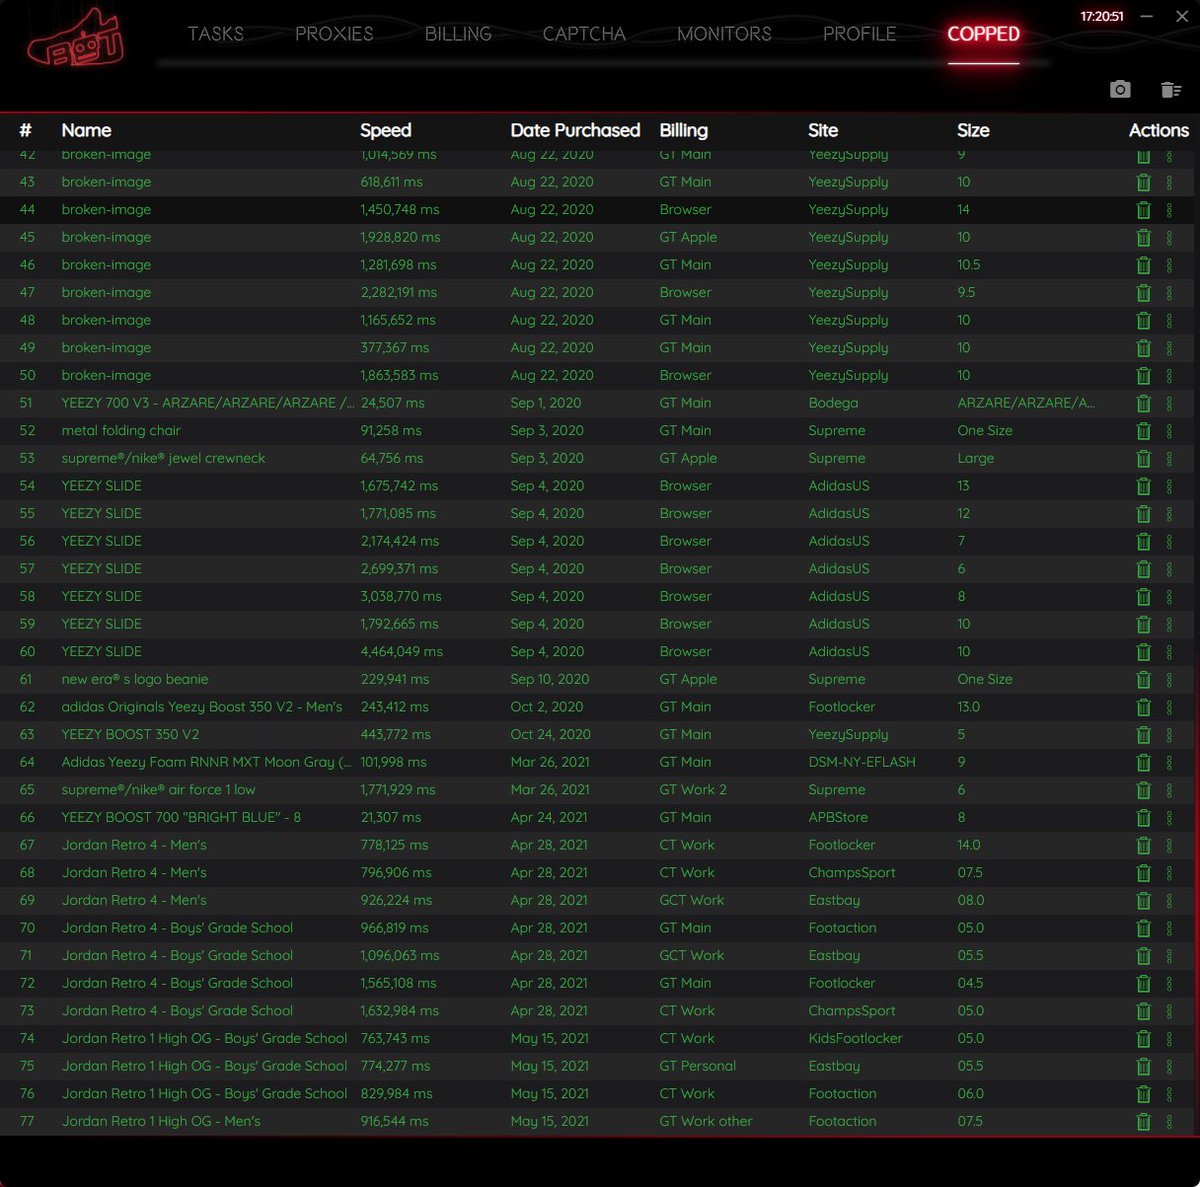Sort by the Speed column header

[x=386, y=130]
